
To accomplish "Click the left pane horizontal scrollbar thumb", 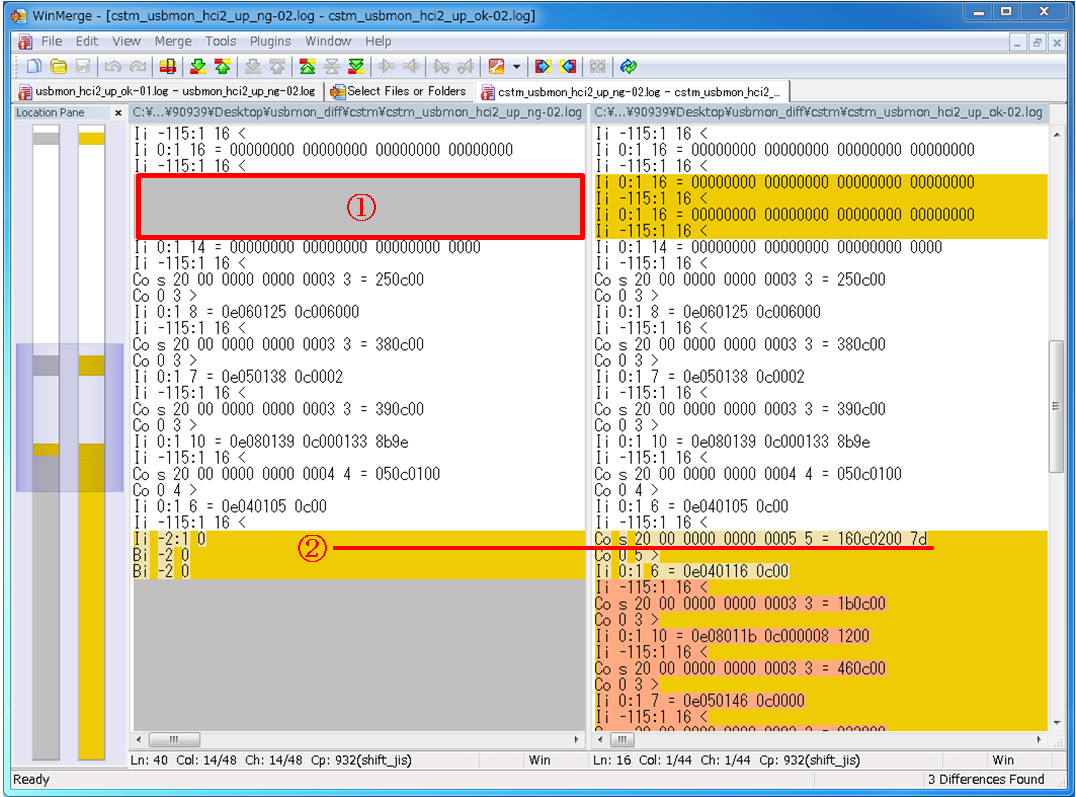I will click(x=174, y=739).
